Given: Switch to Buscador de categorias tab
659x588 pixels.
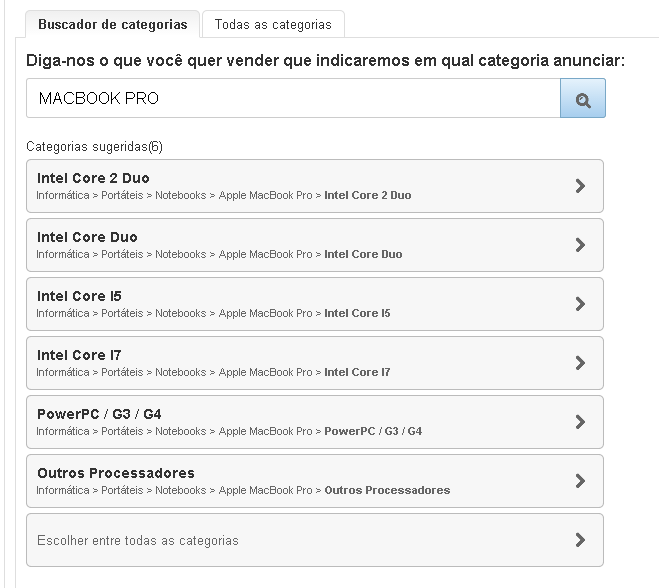Looking at the screenshot, I should click(x=113, y=24).
